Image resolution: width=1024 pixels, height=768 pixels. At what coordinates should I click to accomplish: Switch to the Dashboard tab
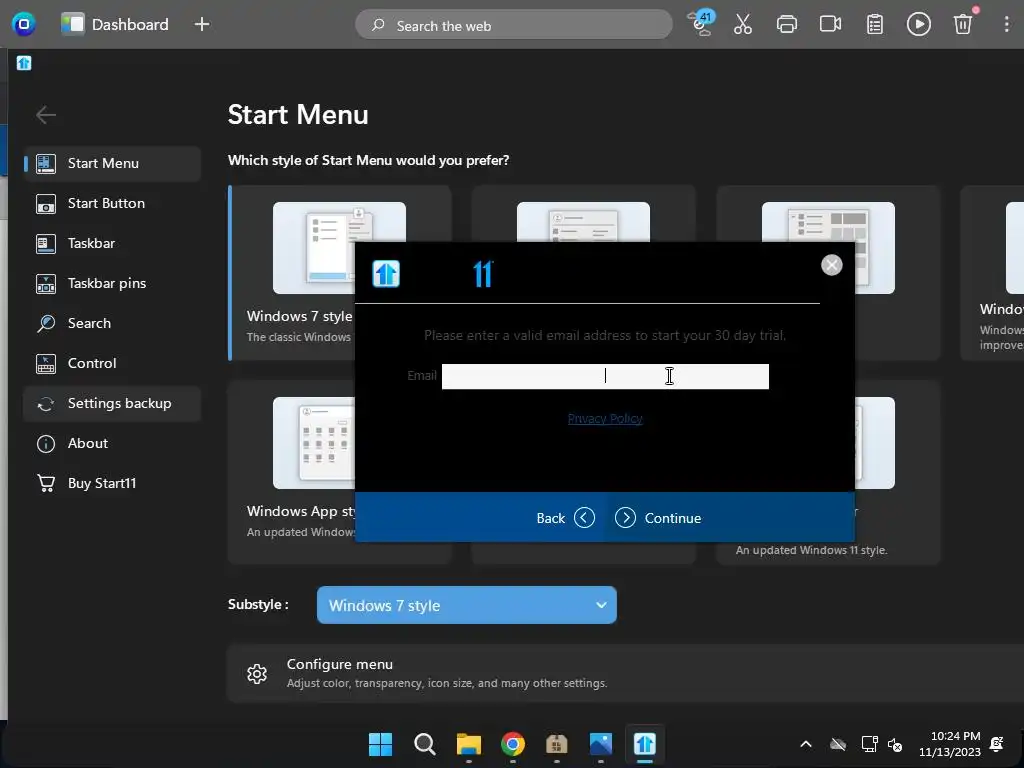click(x=116, y=24)
